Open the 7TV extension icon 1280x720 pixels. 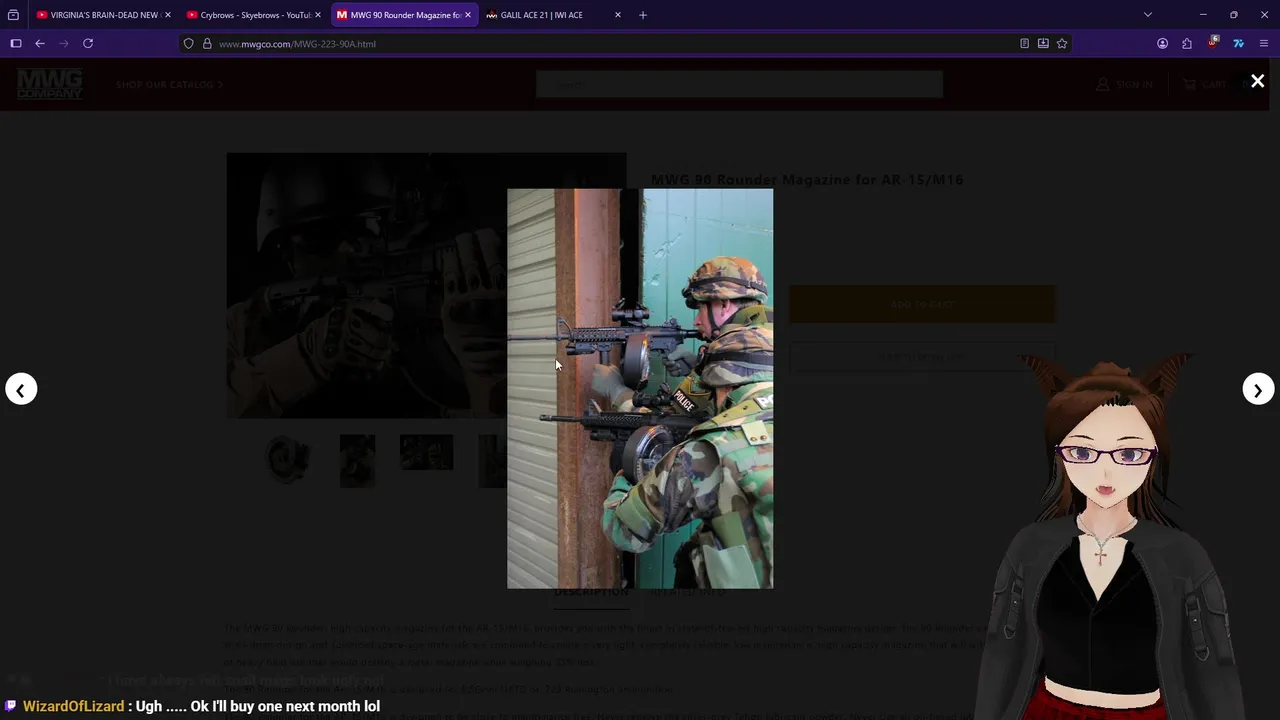1238,43
